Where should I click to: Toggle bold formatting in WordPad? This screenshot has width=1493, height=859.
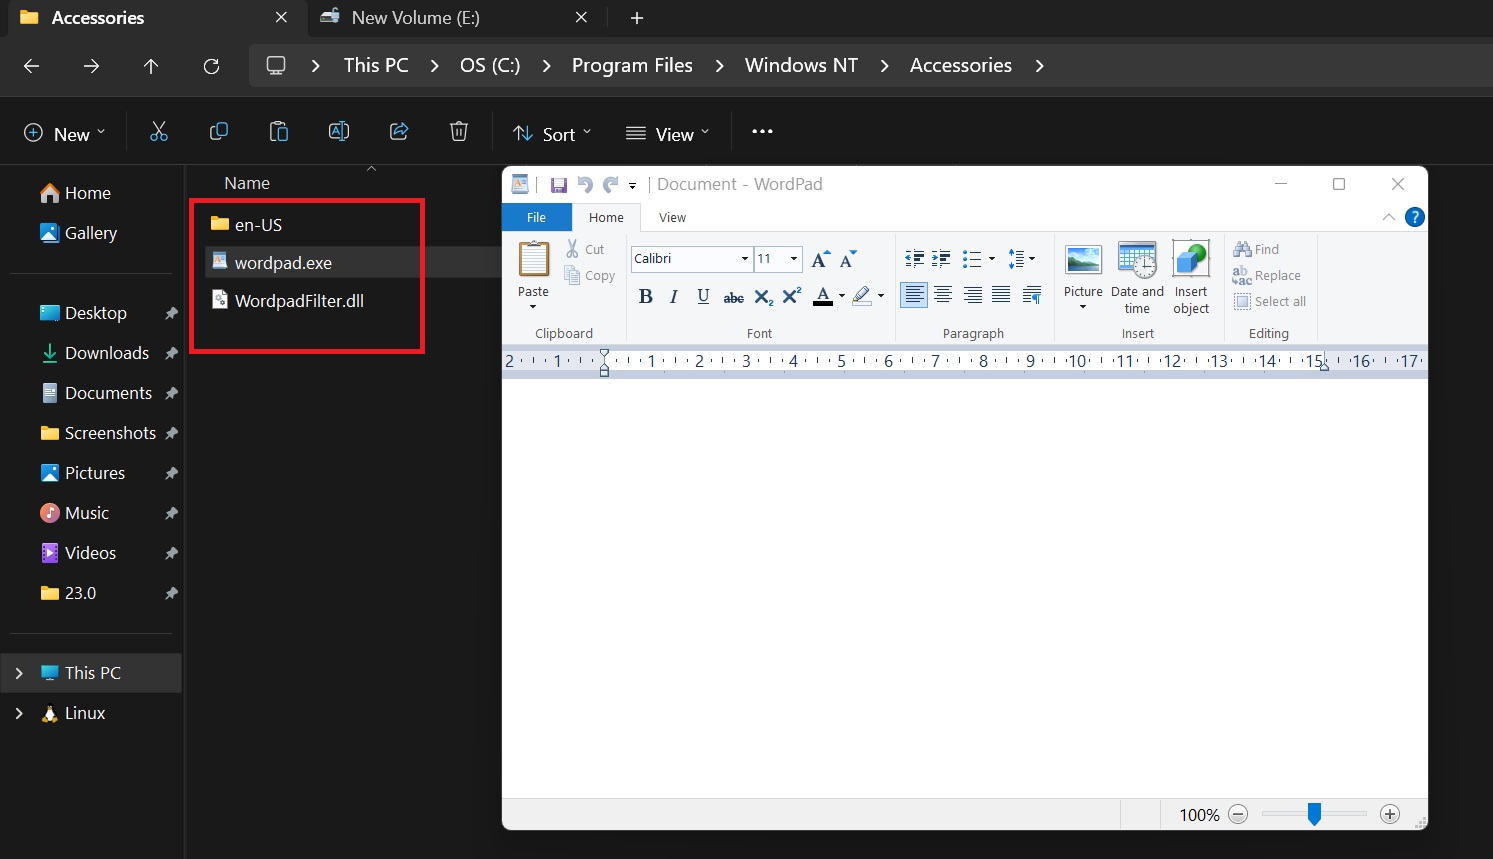point(645,295)
